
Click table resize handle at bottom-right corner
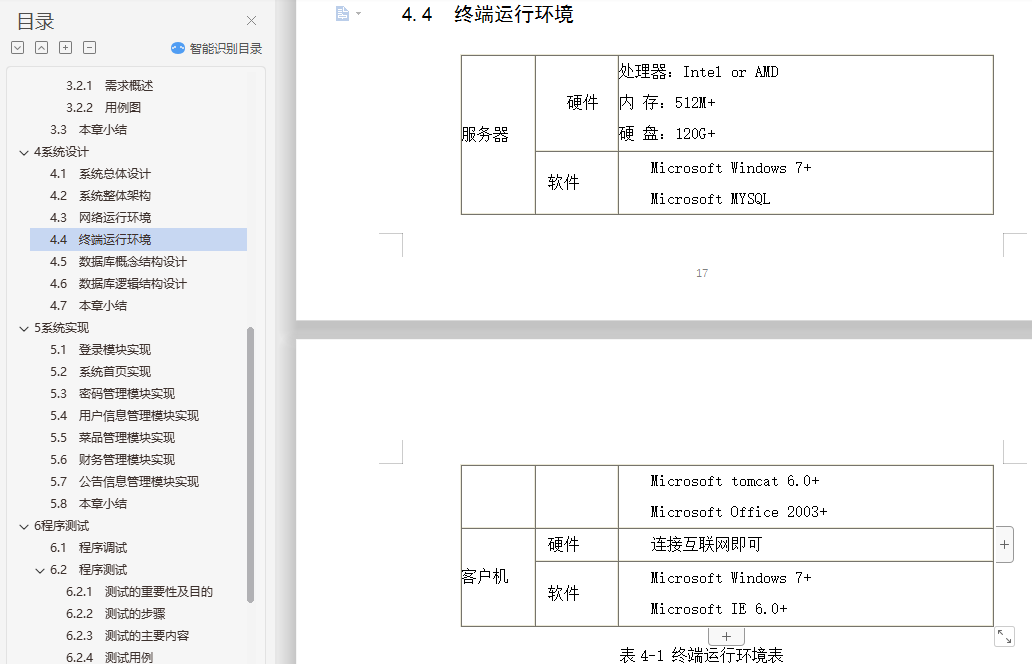1004,636
